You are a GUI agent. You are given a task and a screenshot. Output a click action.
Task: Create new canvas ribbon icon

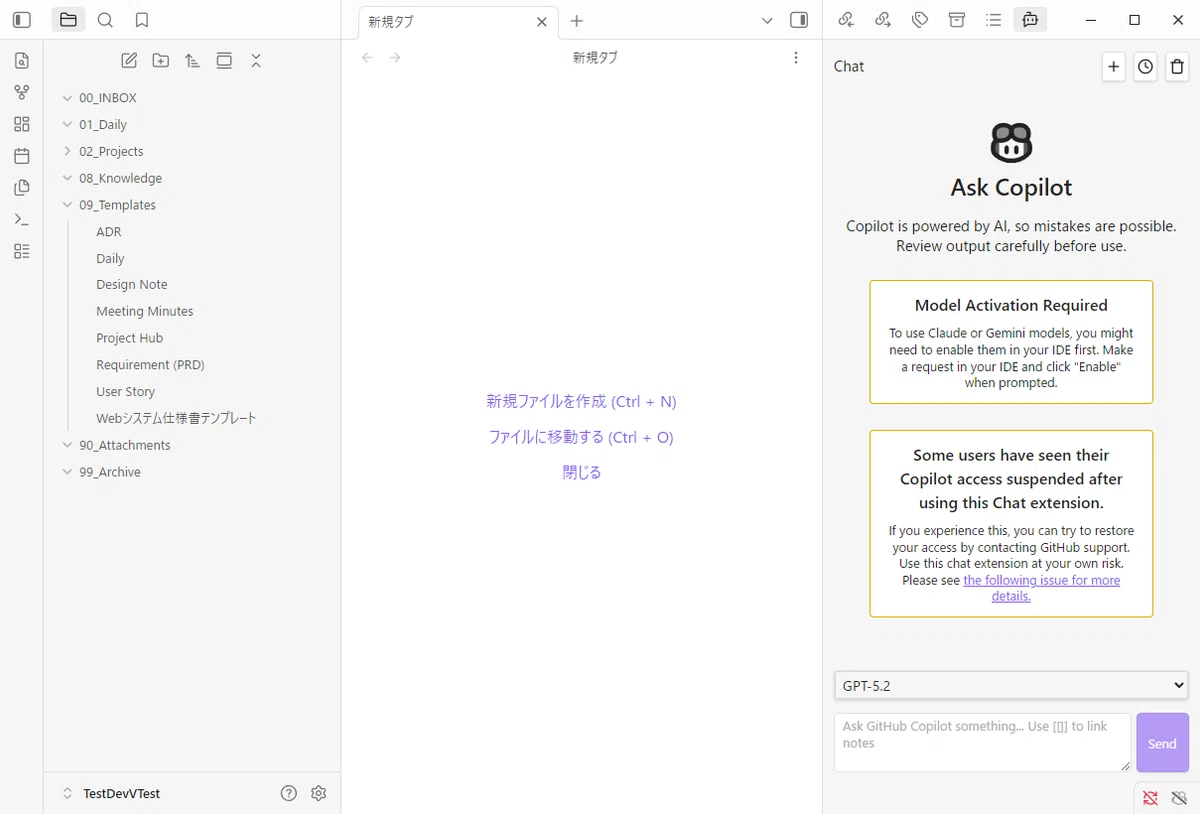pos(22,124)
